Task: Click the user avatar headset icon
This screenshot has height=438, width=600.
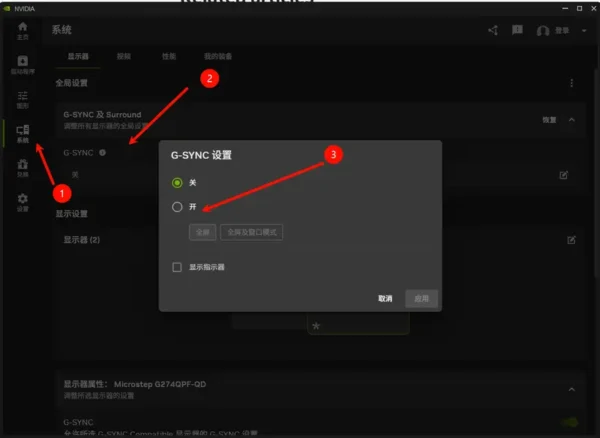Action: [543, 31]
